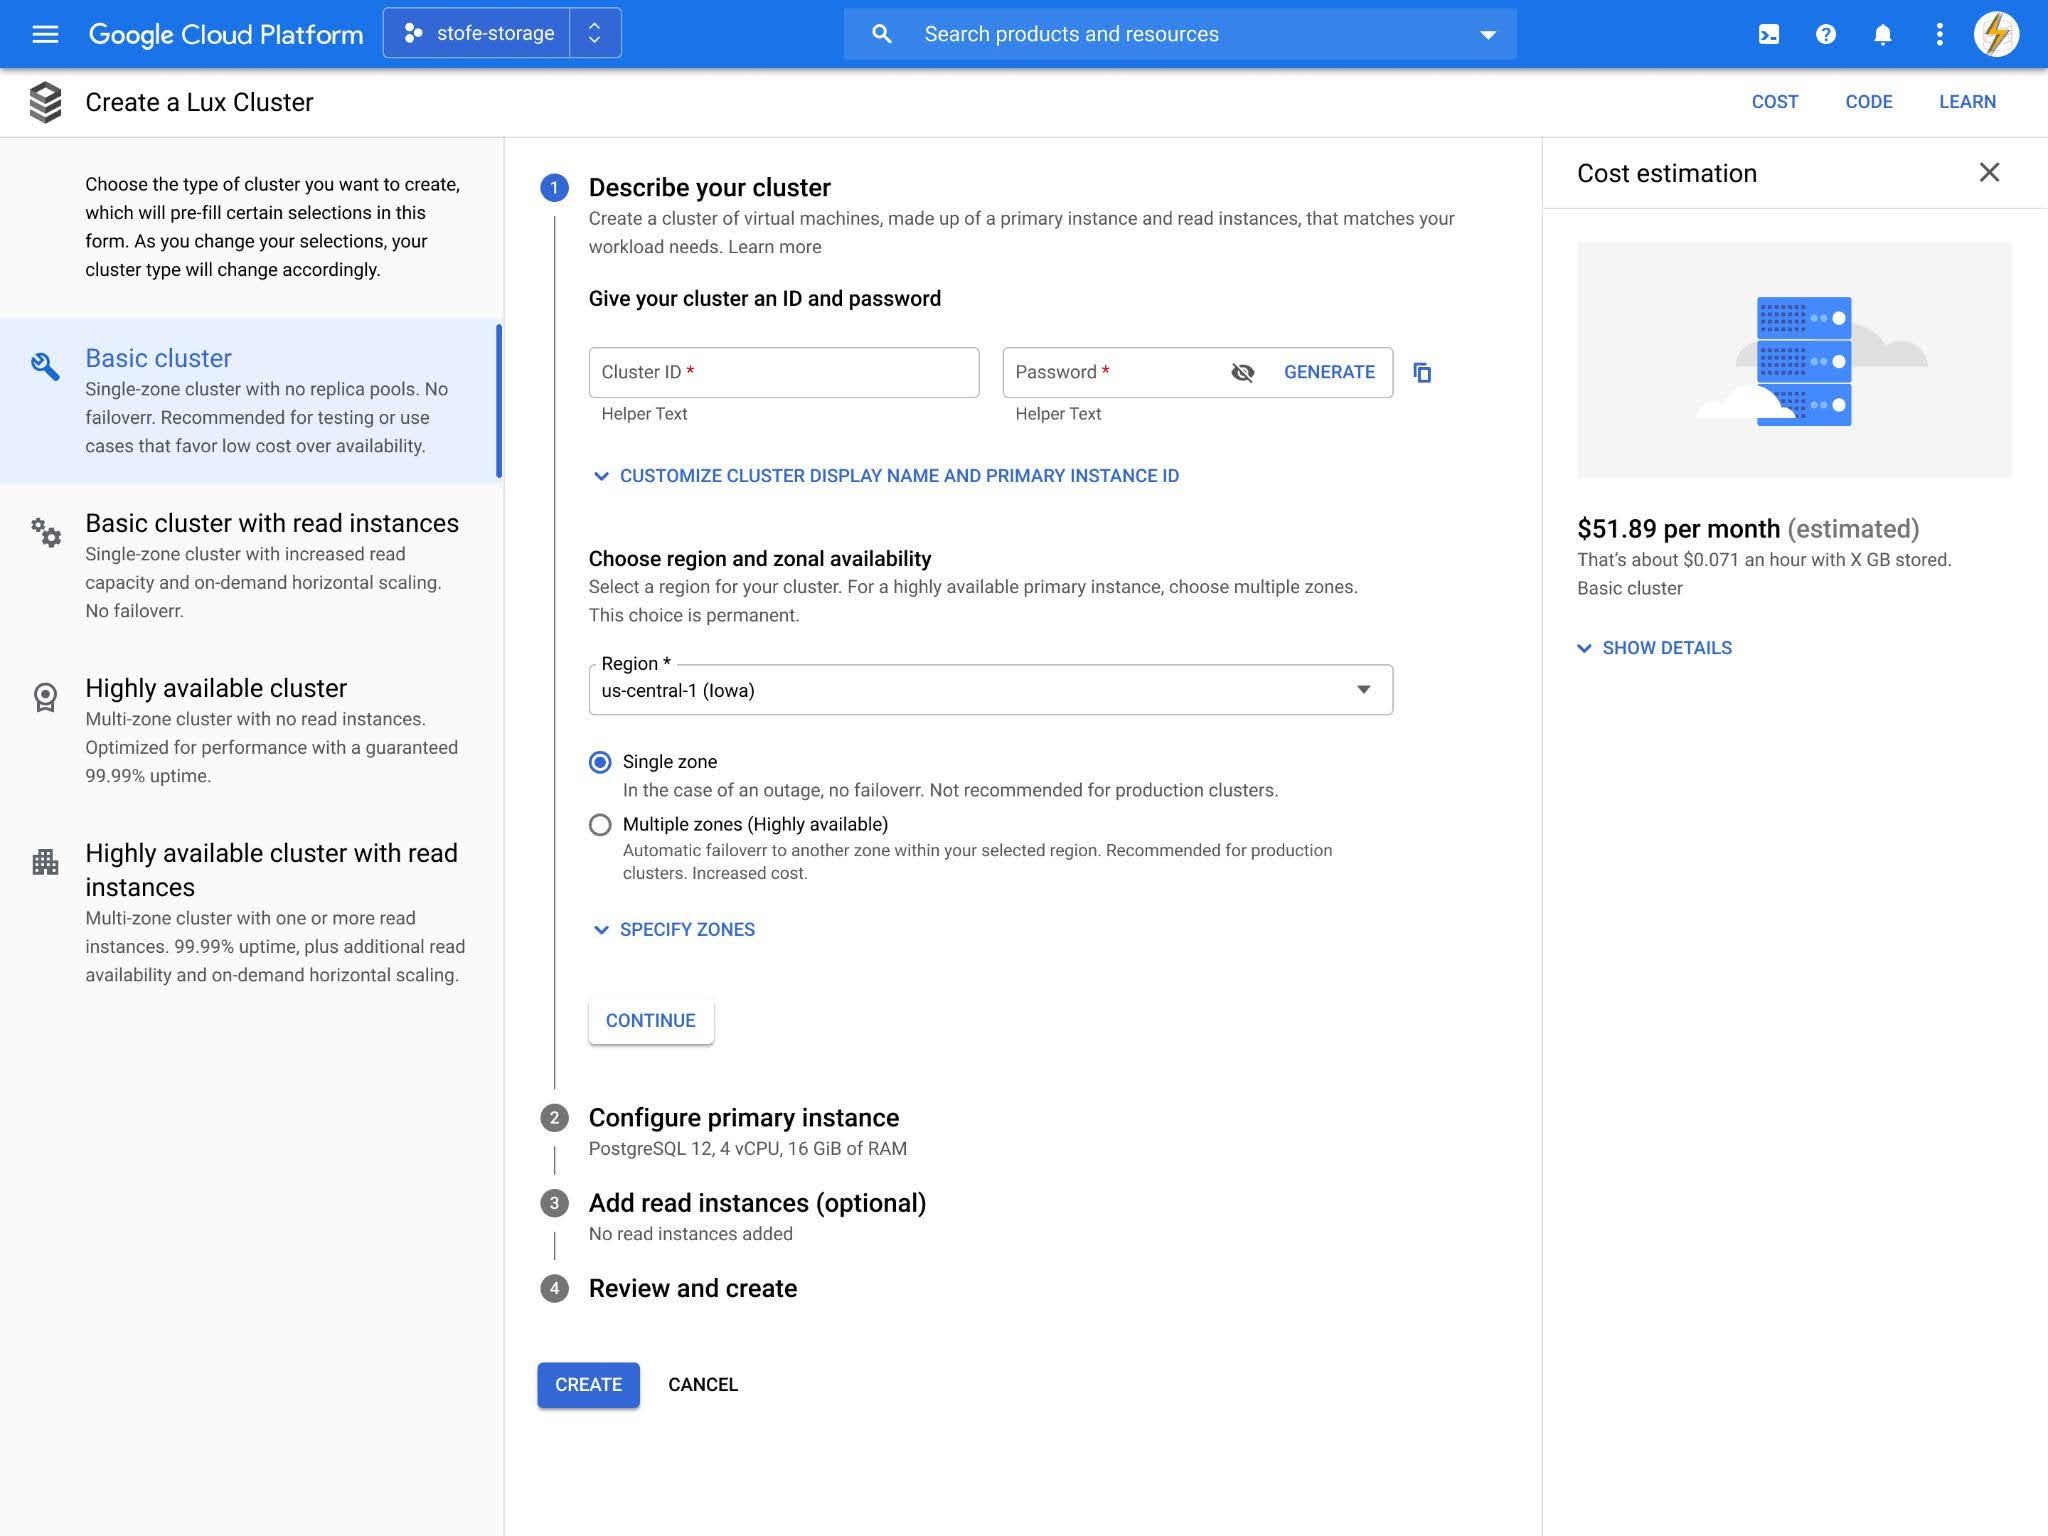The height and width of the screenshot is (1536, 2048).
Task: Click the gears icon for read instances cluster
Action: point(45,532)
